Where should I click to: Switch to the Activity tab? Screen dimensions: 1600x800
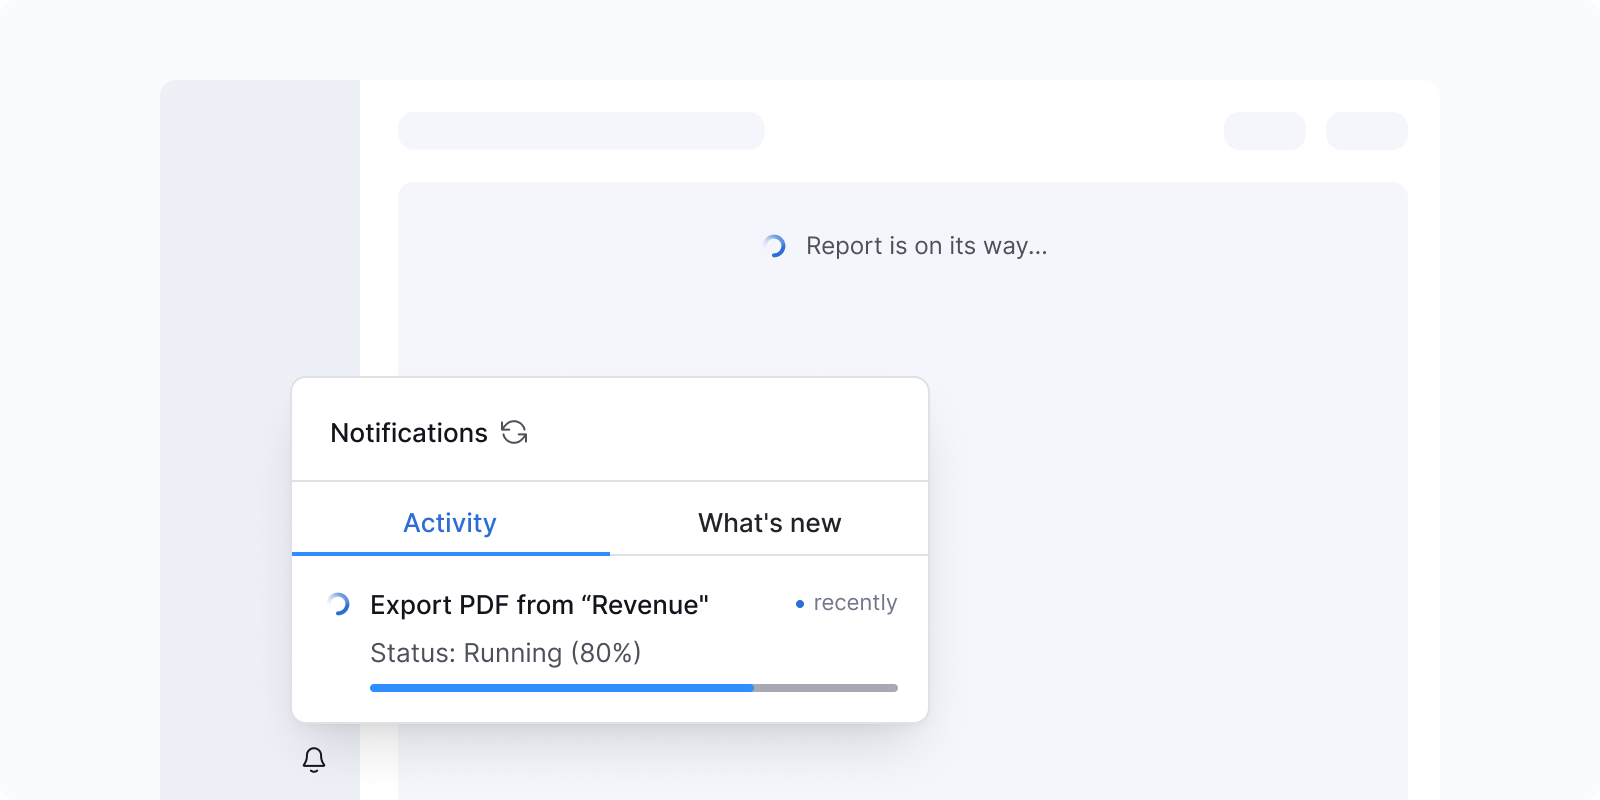coord(450,520)
